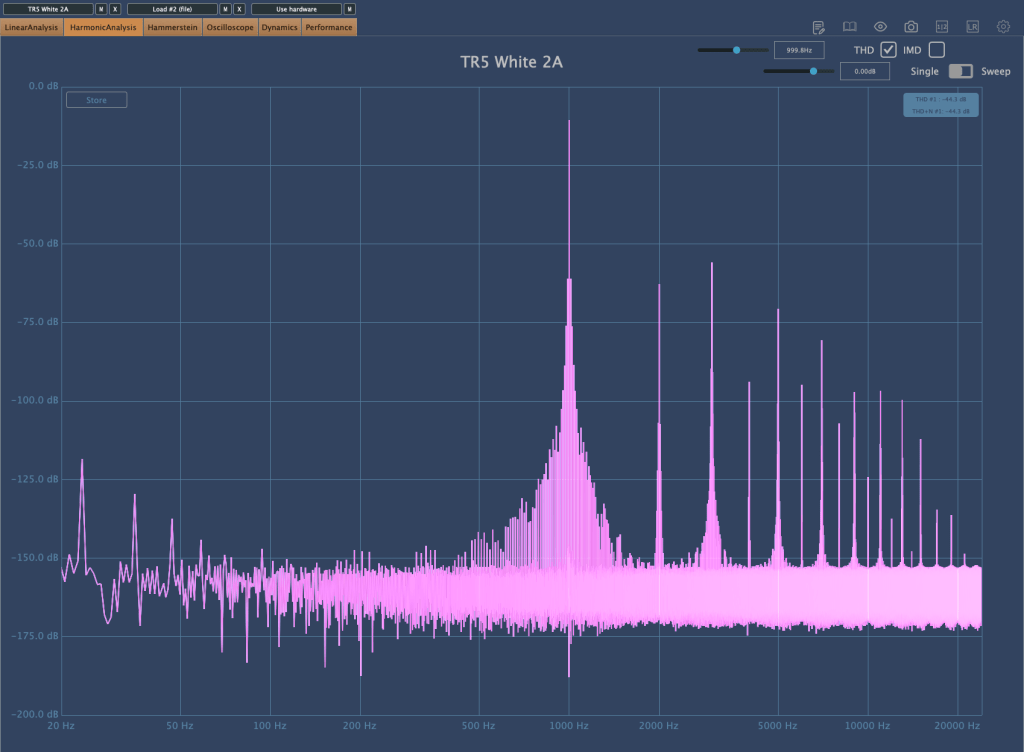Click the frequency slider handle
The image size is (1024, 752).
(737, 49)
